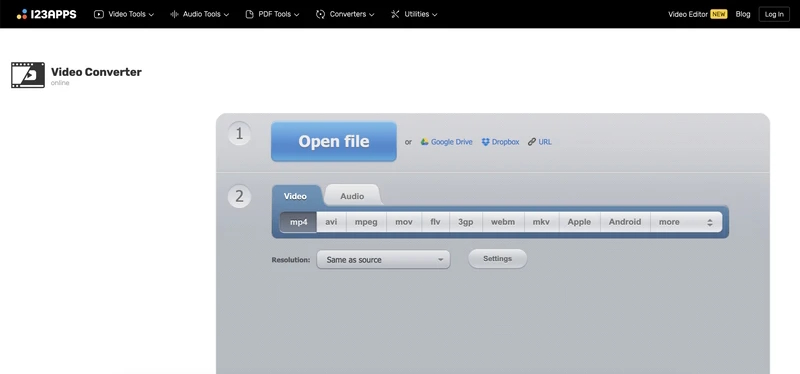Click the Video Tools play icon
This screenshot has height=374, width=800.
click(99, 14)
